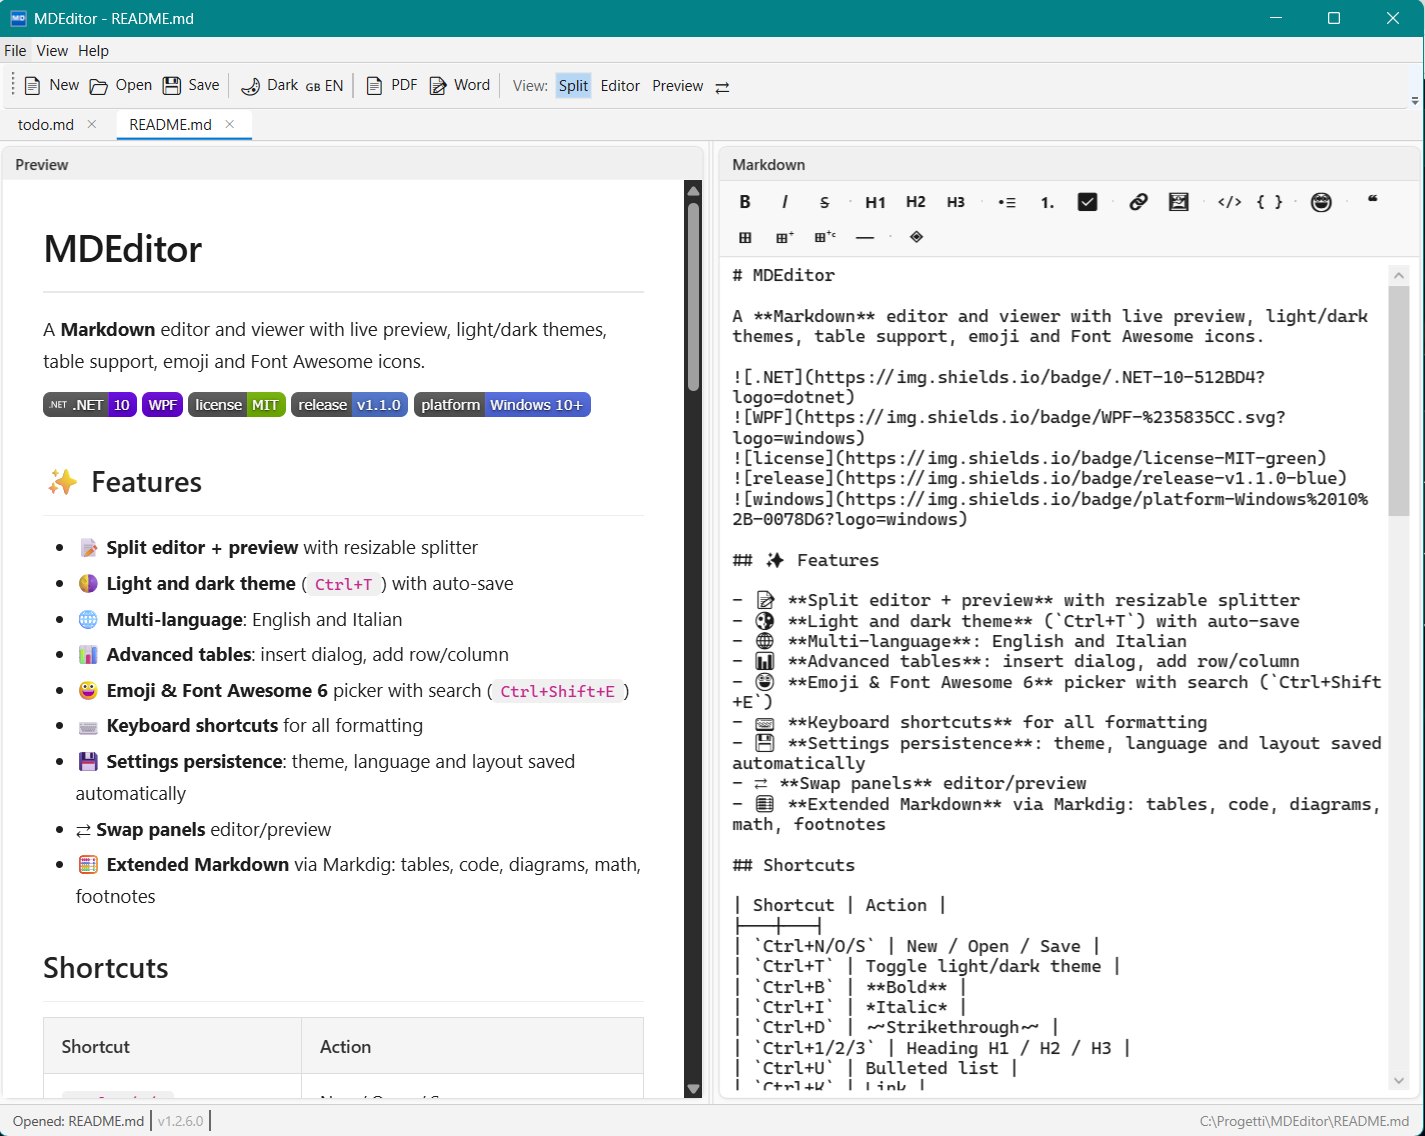Insert H2 heading

point(915,202)
